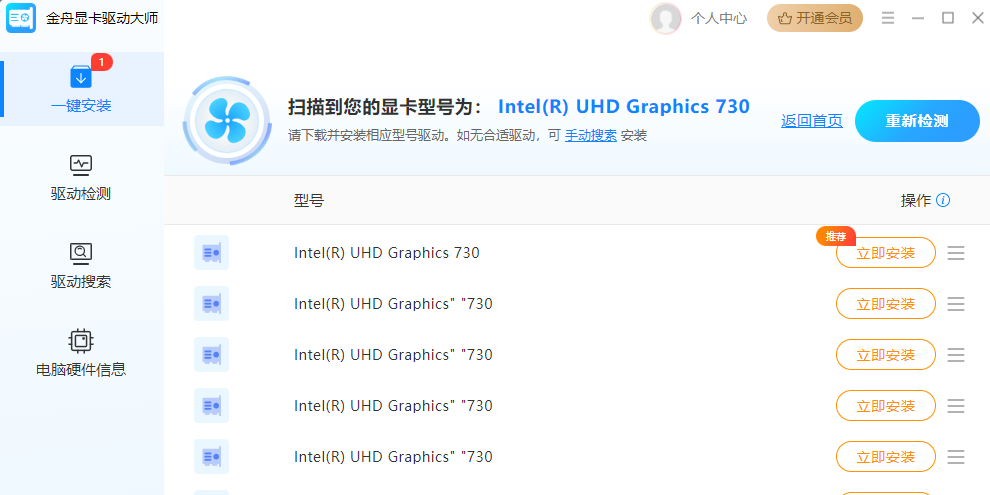Screen dimensions: 990x495
Task: Open 个人中心 personal center
Action: click(719, 18)
